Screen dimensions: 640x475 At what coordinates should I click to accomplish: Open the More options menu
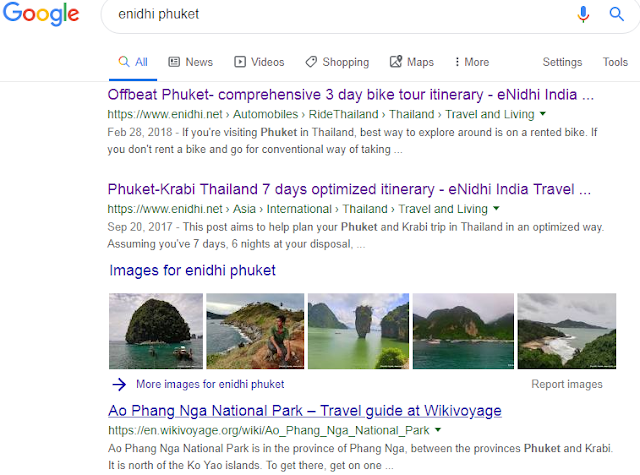click(x=472, y=62)
